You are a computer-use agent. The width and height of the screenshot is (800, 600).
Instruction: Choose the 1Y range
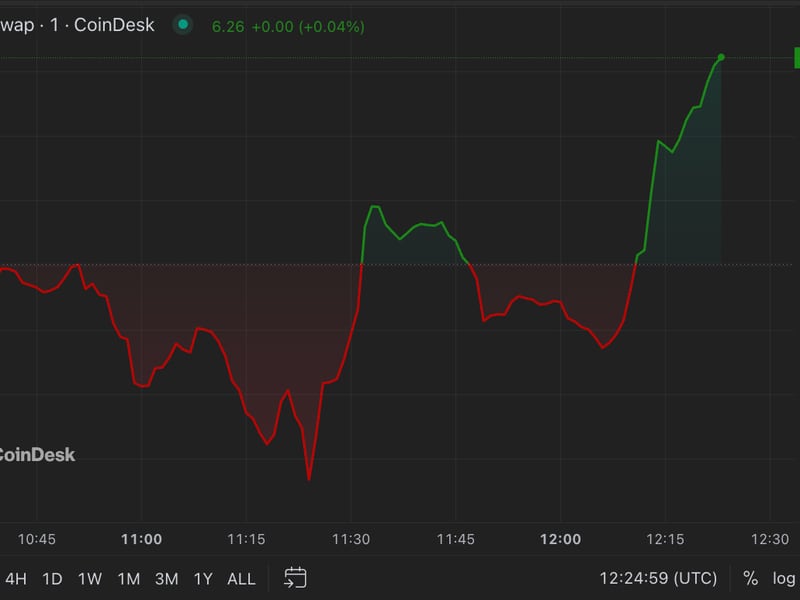203,578
